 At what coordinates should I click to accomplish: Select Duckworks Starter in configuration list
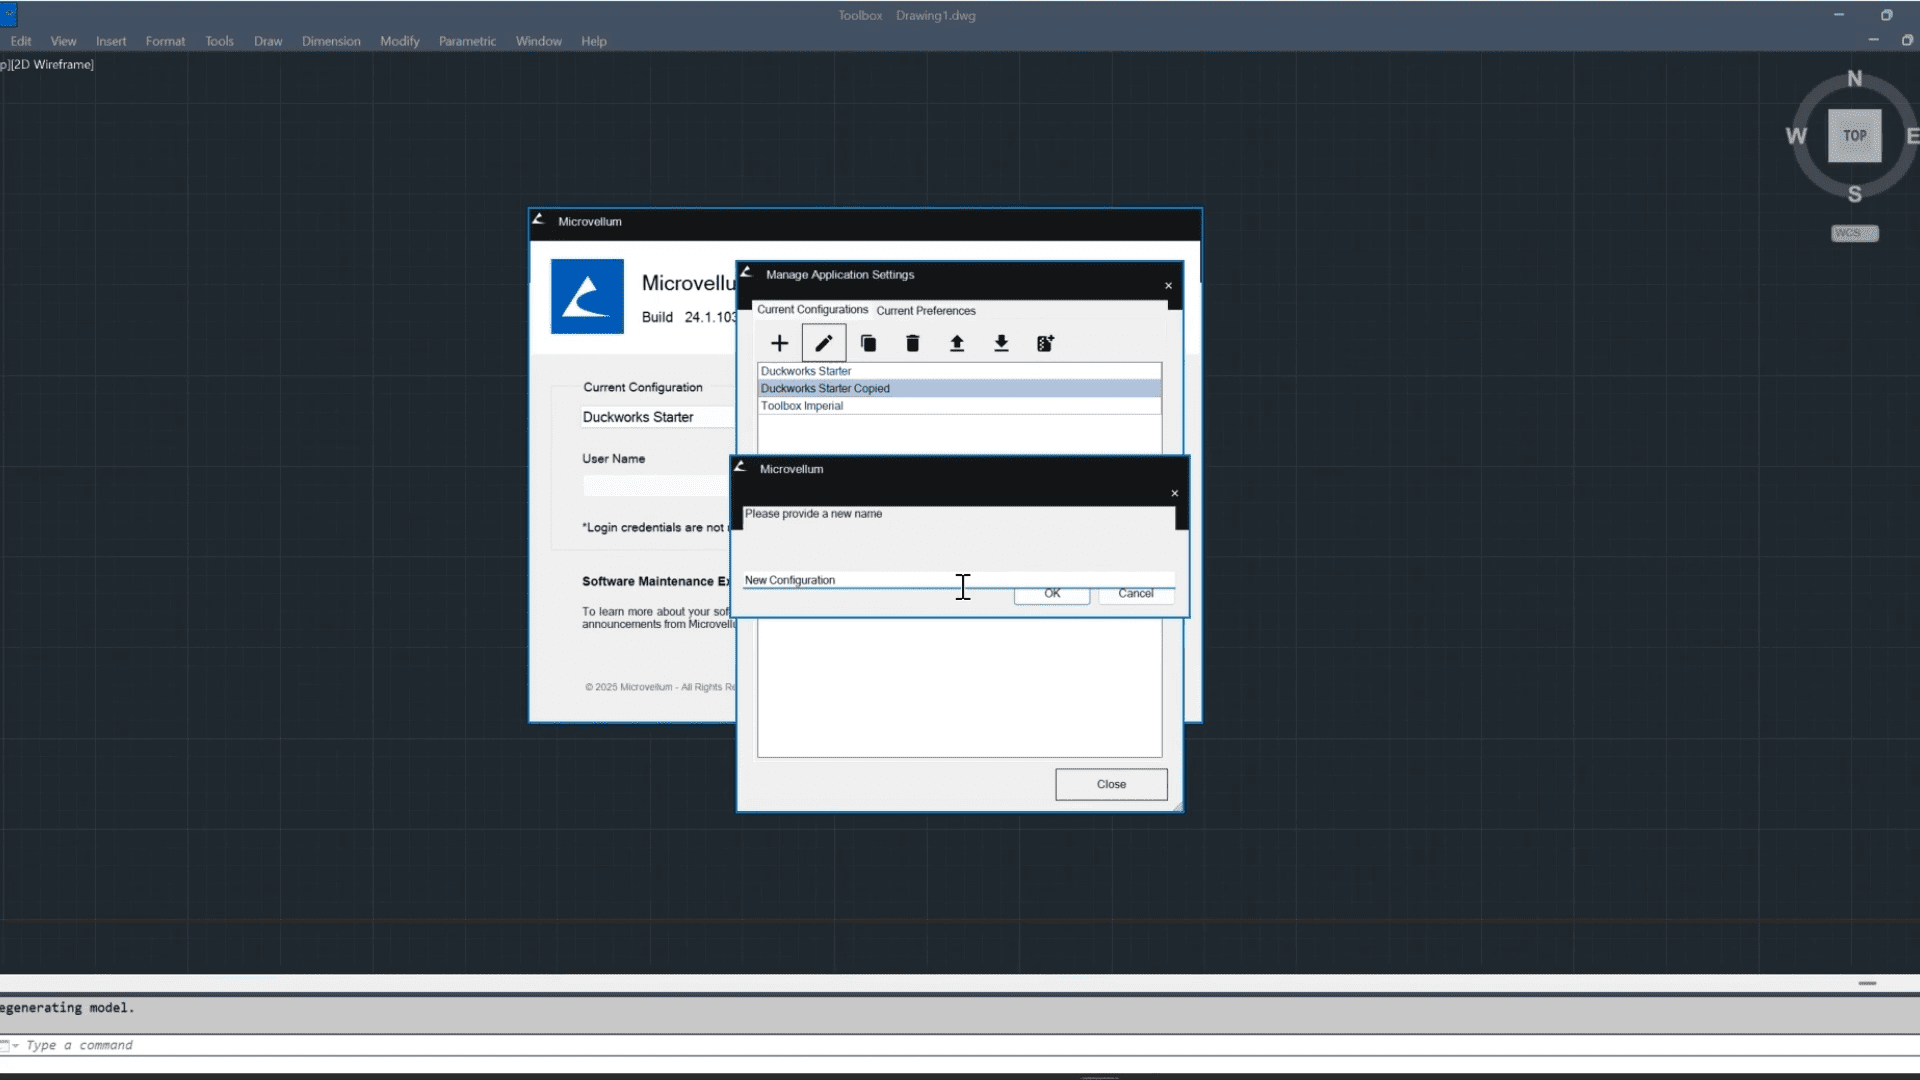click(959, 371)
